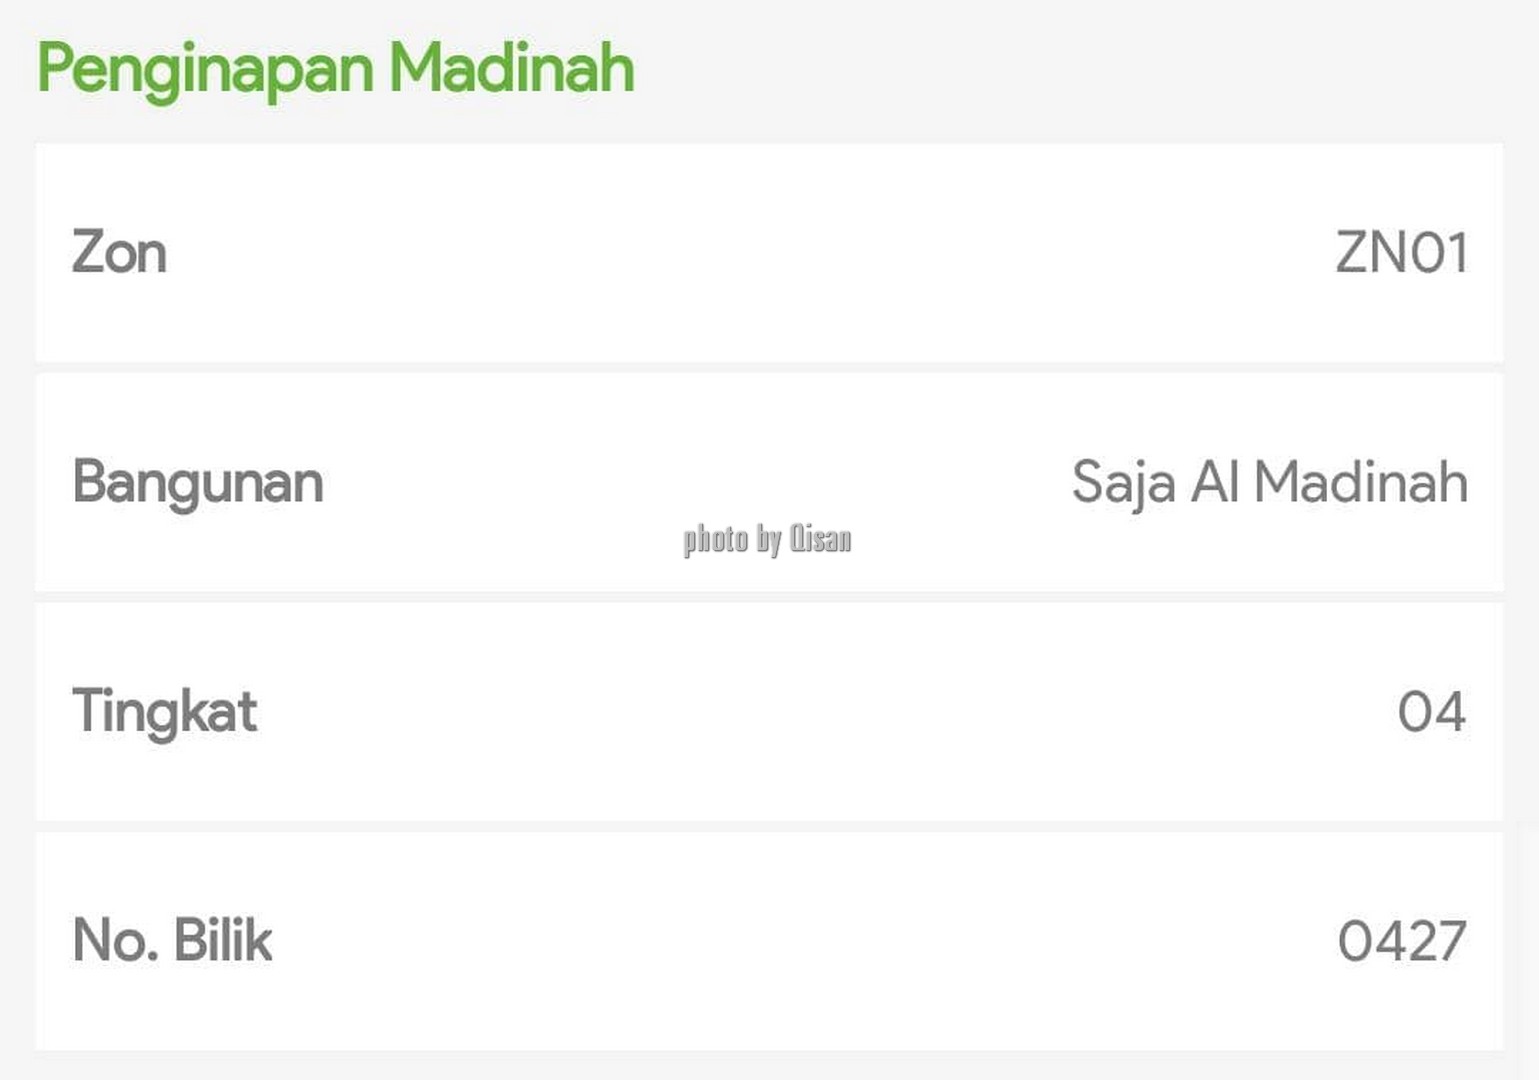Click the word Qisan in the watermark
The image size is (1539, 1080).
coord(821,538)
